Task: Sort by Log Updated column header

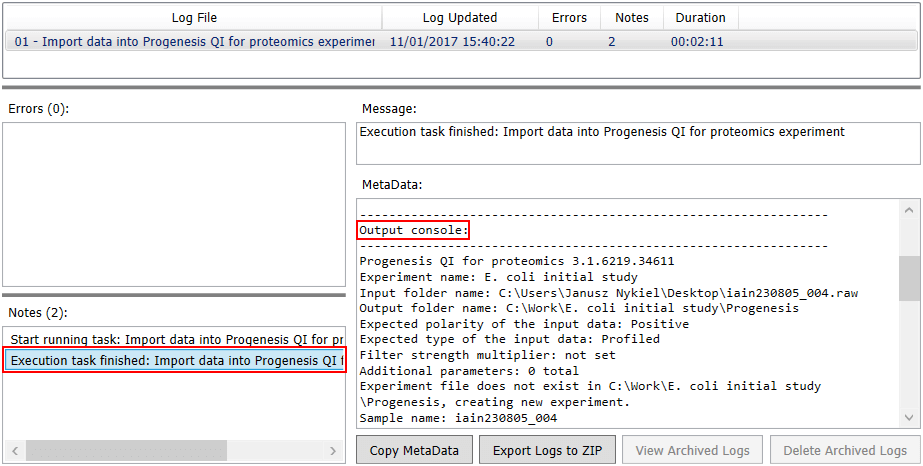Action: pyautogui.click(x=460, y=18)
